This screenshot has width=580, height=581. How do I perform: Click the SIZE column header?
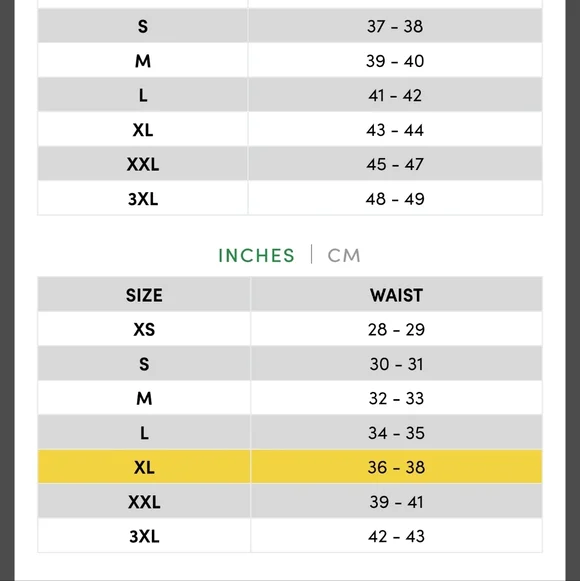144,295
